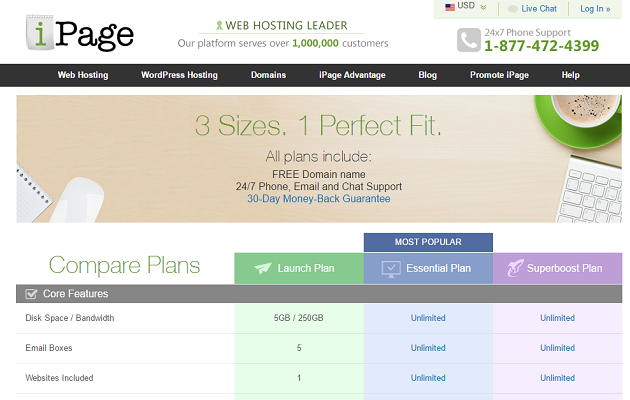Open the Promote iPage menu
The width and height of the screenshot is (630, 400).
[499, 75]
